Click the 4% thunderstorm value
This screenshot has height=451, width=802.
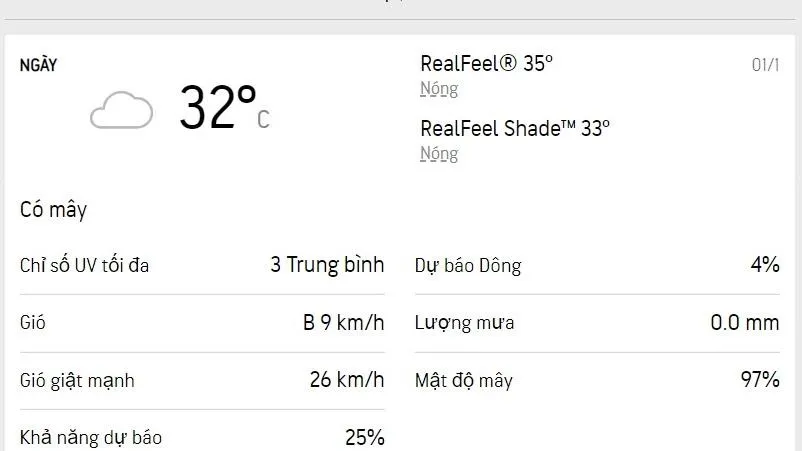[x=765, y=265]
